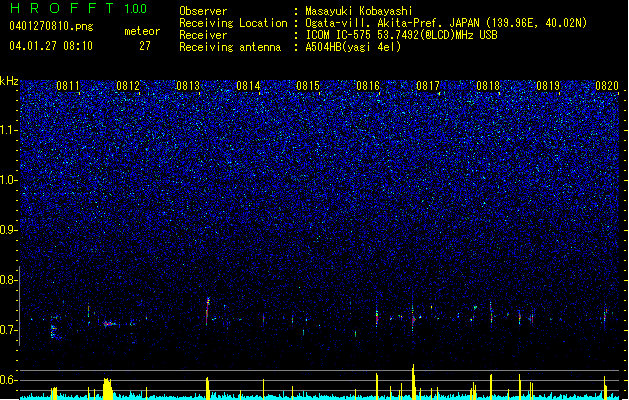629x400 pixels.
Task: Click the meteor count value 27
Action: click(x=145, y=46)
